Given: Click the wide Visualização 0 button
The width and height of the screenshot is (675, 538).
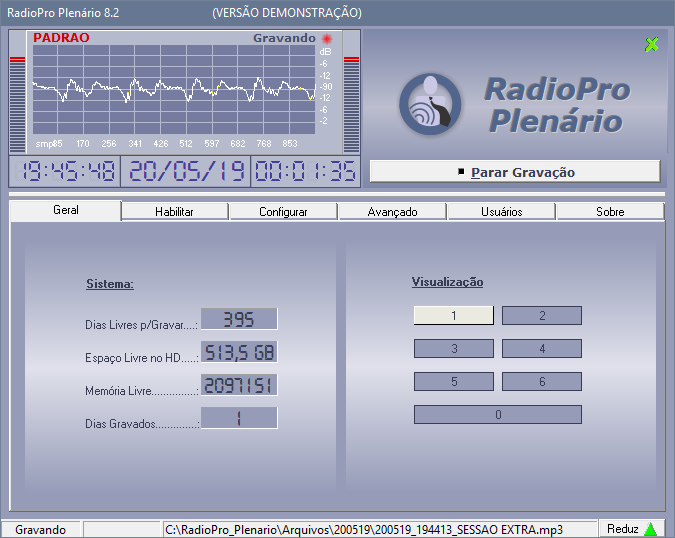Looking at the screenshot, I should click(x=498, y=414).
